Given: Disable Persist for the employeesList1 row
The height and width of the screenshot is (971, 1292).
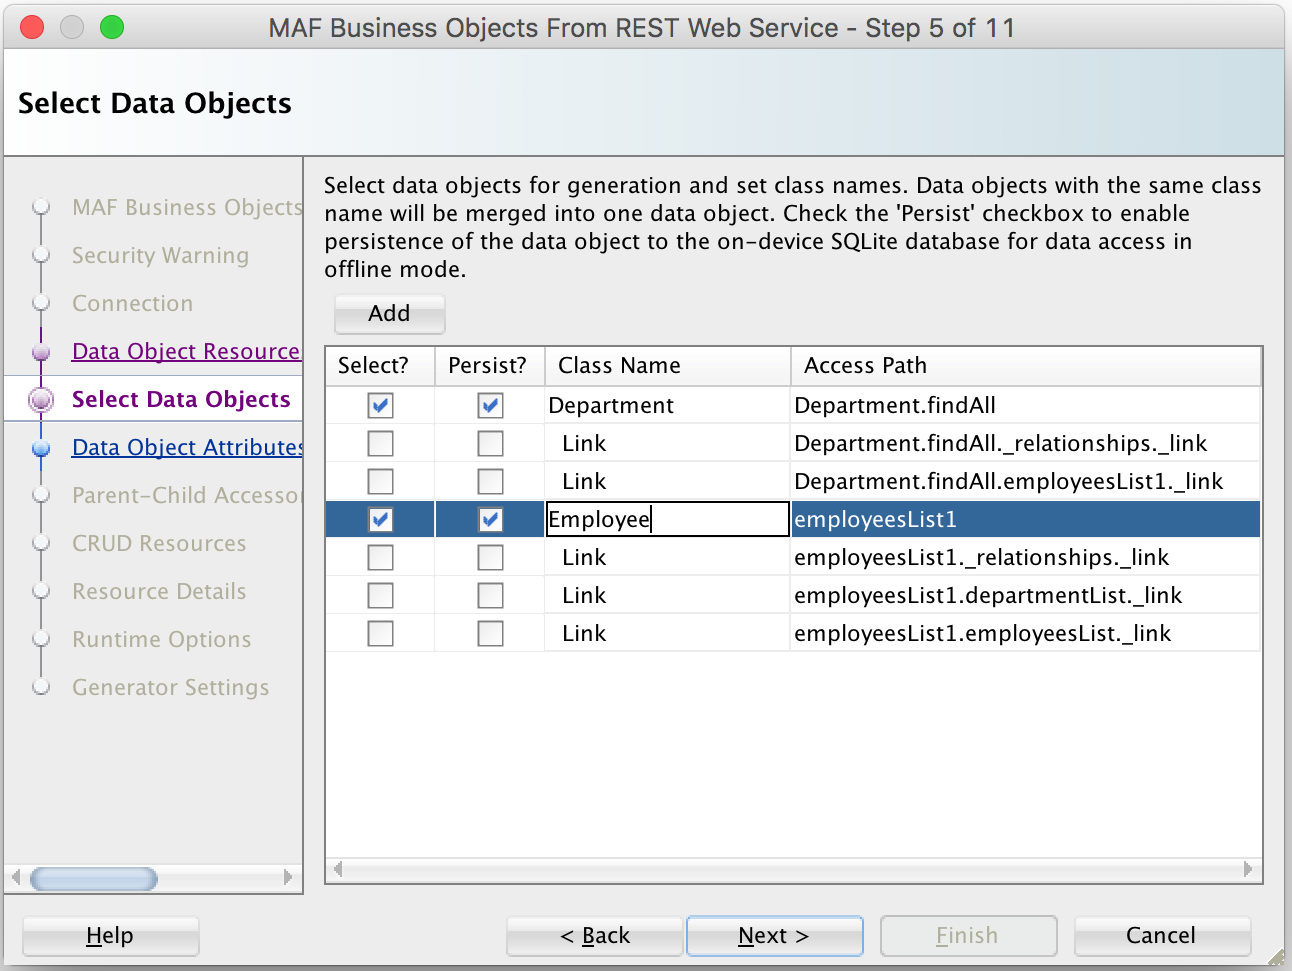Looking at the screenshot, I should [490, 519].
